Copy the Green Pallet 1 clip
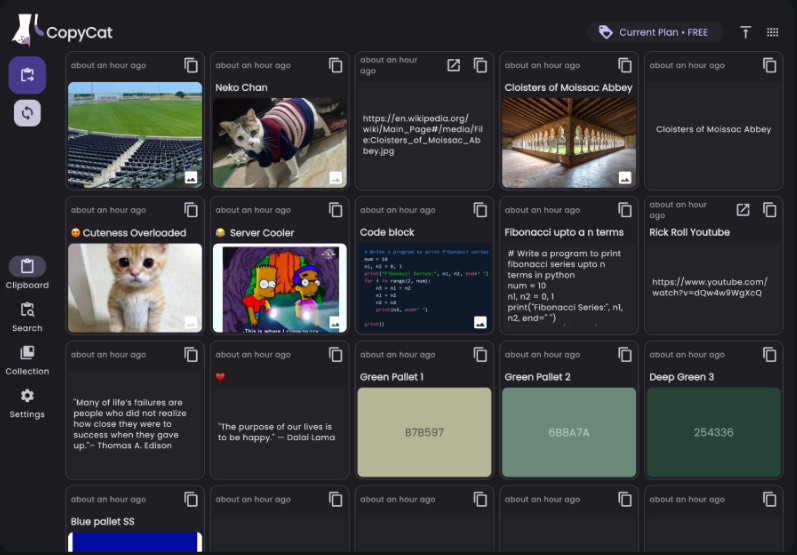Screen dimensions: 797x555 (480, 355)
